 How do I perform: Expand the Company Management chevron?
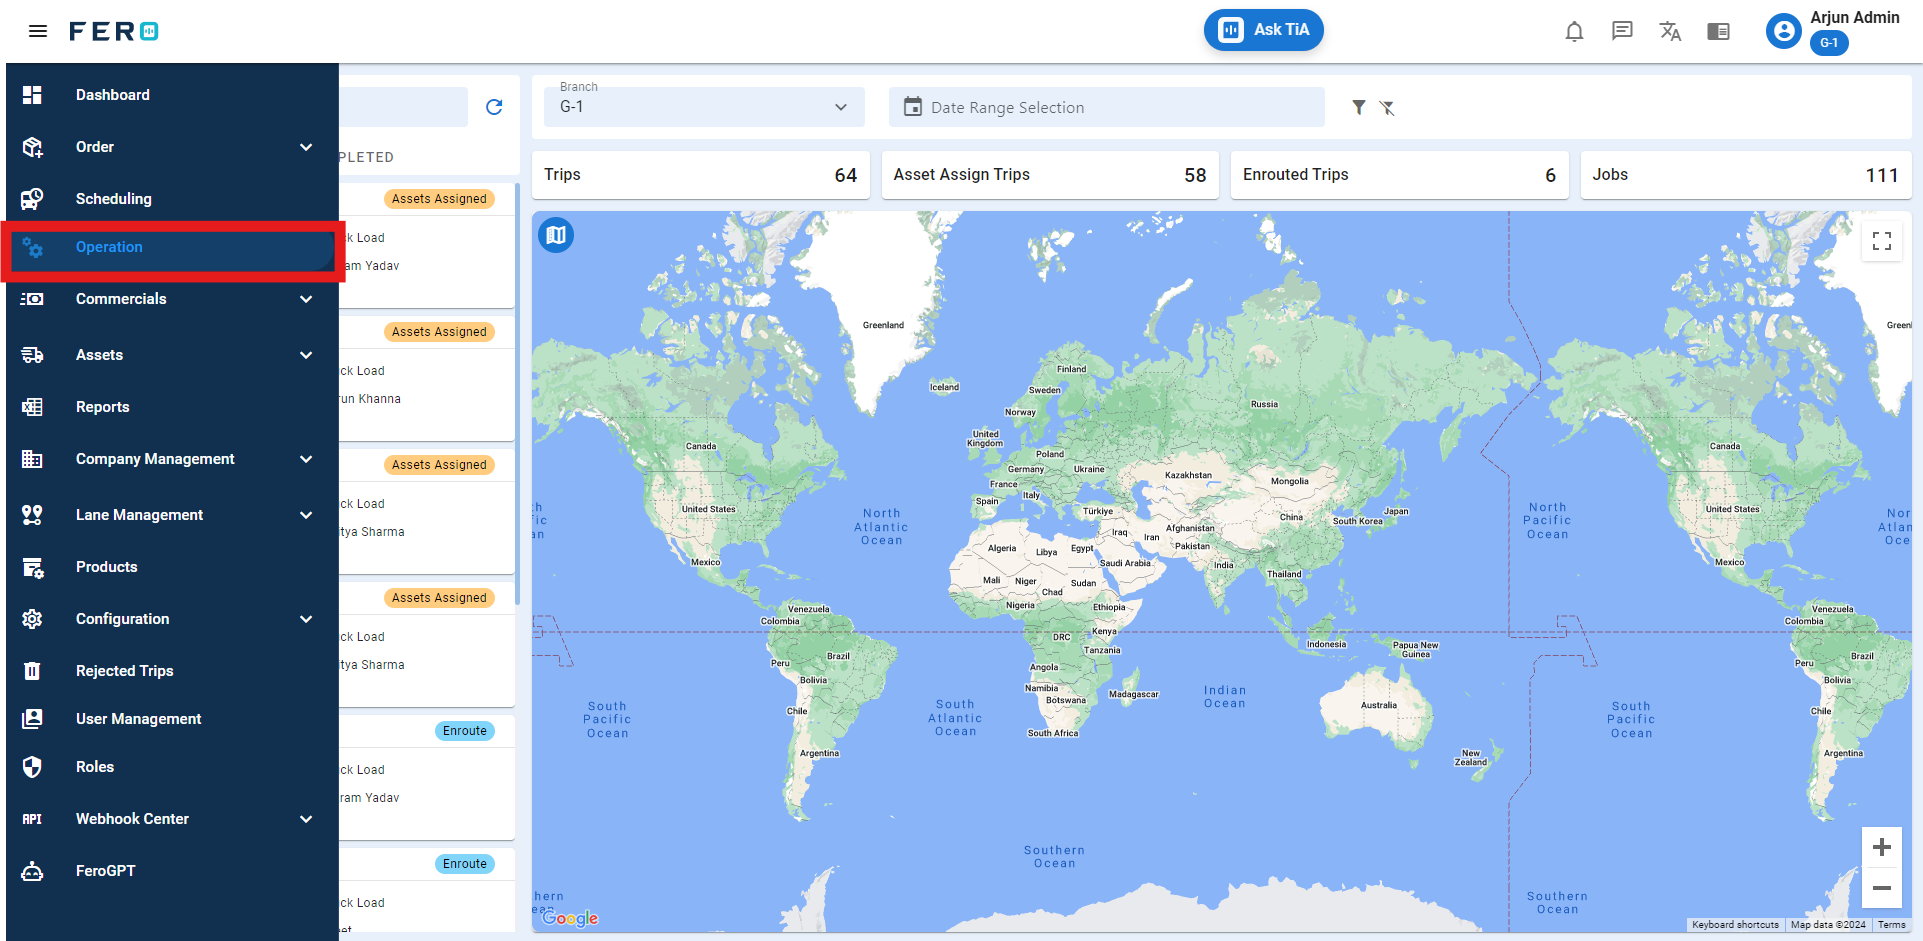[306, 459]
